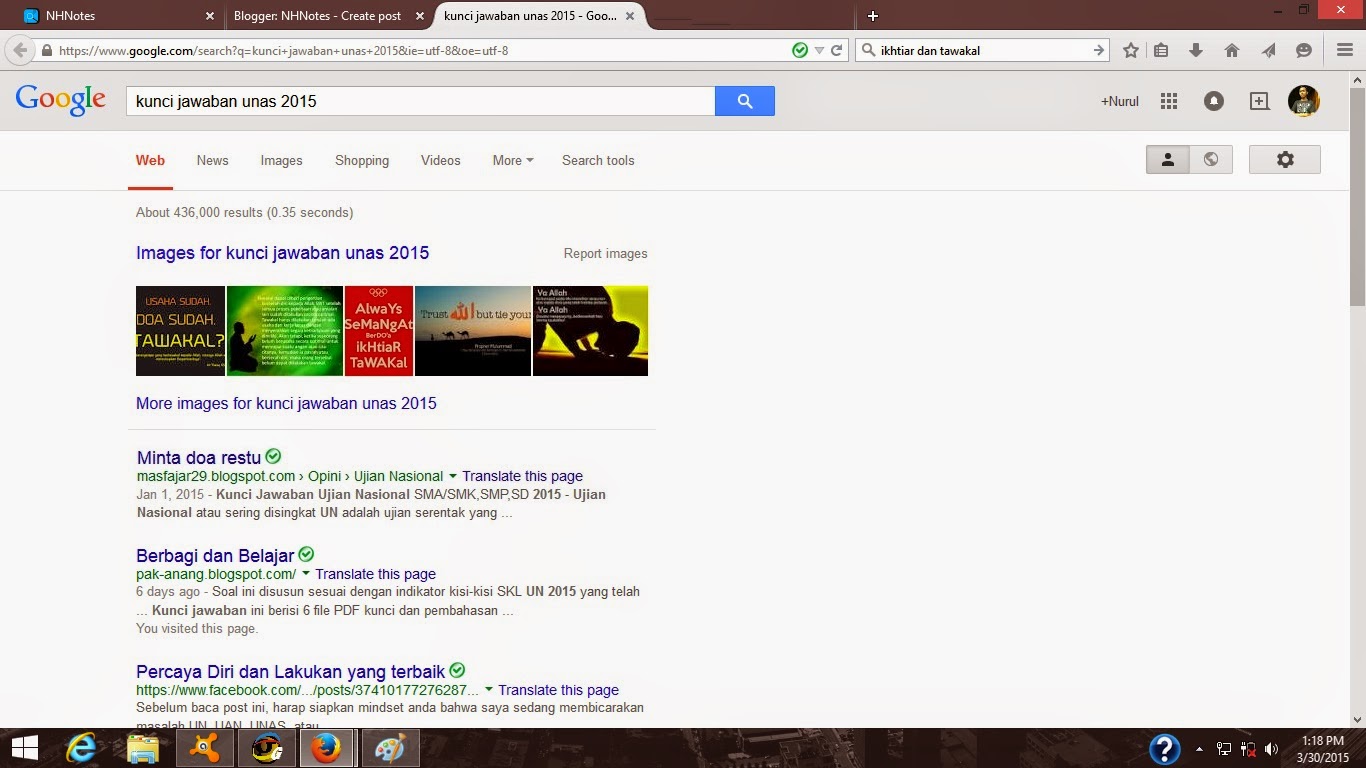1366x768 pixels.
Task: Go back to previous page
Action: pyautogui.click(x=19, y=50)
